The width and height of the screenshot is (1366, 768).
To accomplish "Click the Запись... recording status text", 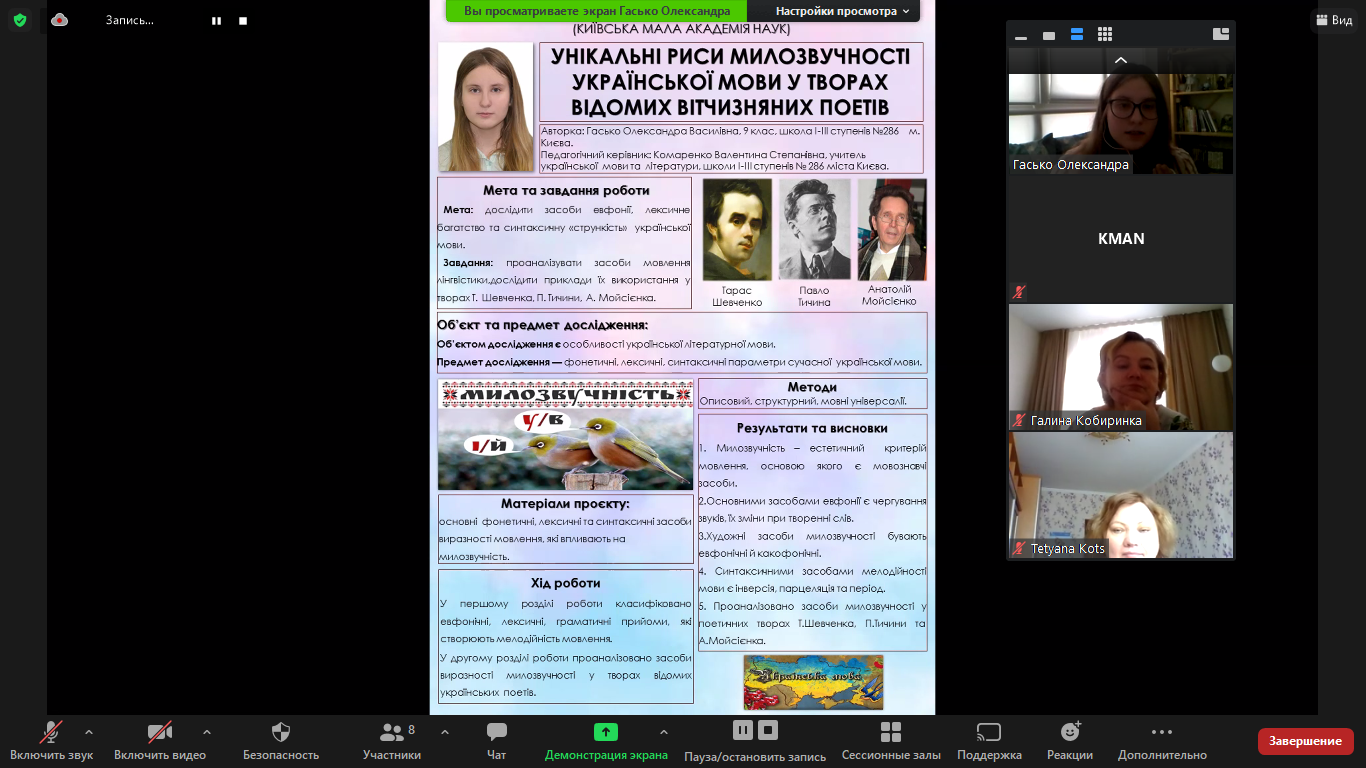I will 130,20.
